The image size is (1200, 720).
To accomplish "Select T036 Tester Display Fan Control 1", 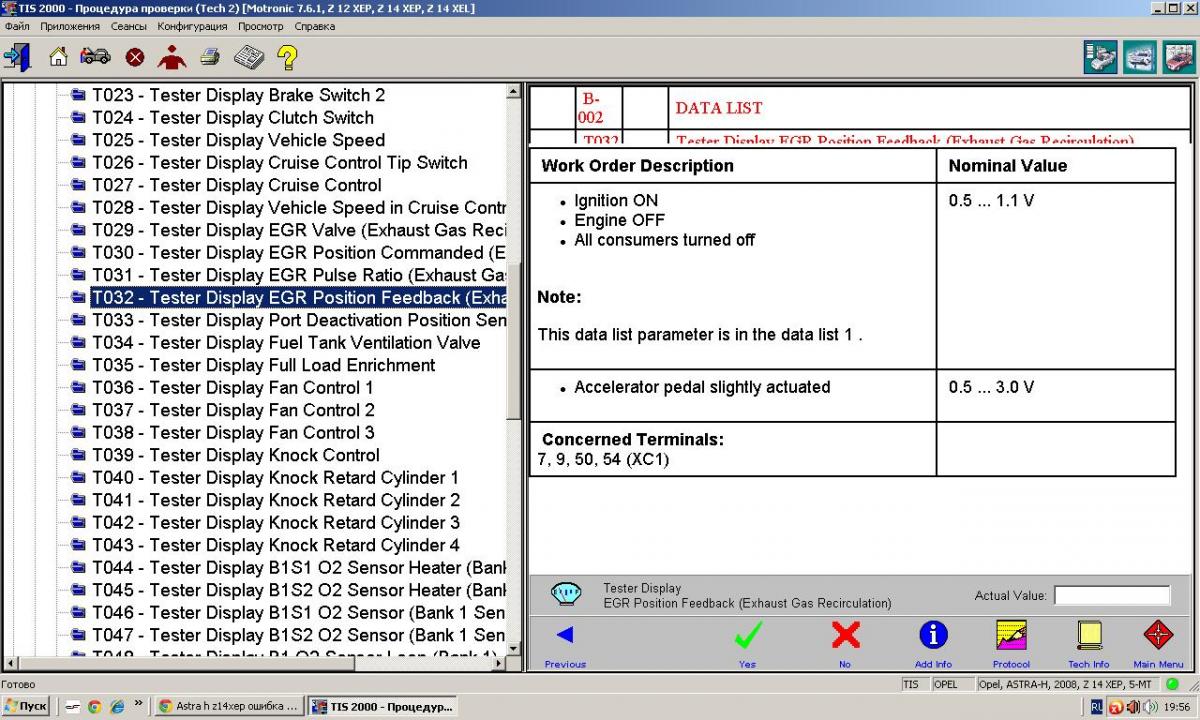I will 233,387.
